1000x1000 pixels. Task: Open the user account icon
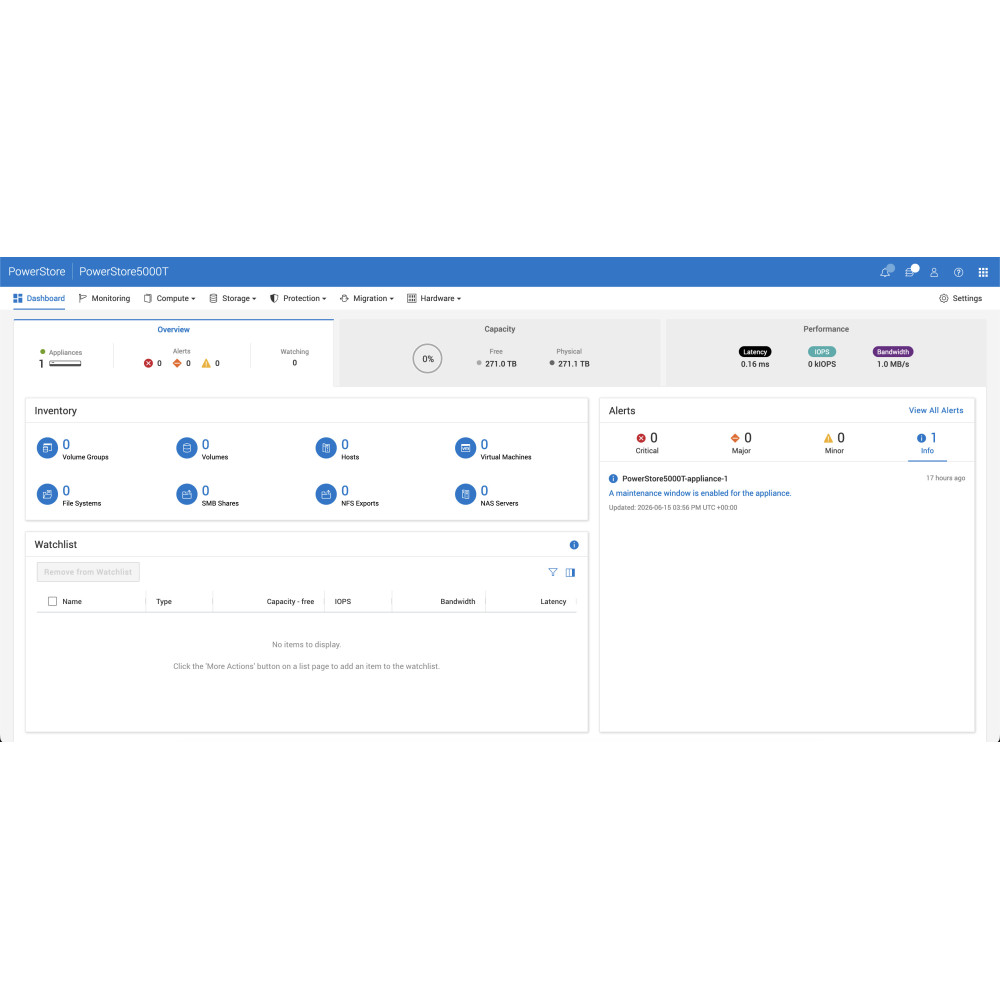tap(934, 272)
